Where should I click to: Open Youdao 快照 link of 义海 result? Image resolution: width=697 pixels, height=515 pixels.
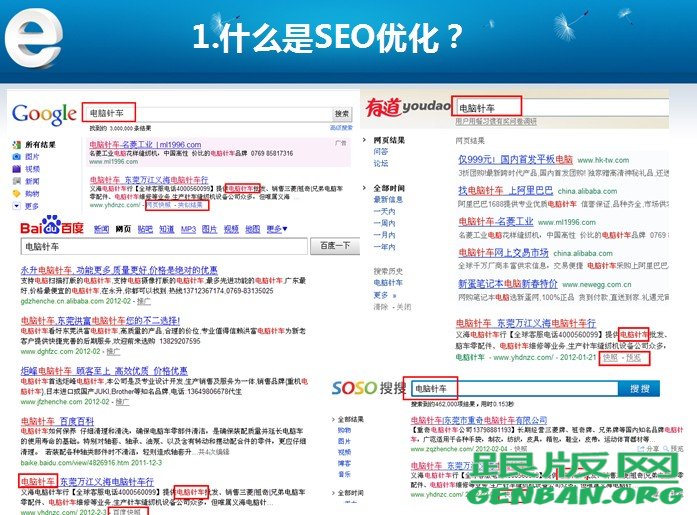(610, 357)
